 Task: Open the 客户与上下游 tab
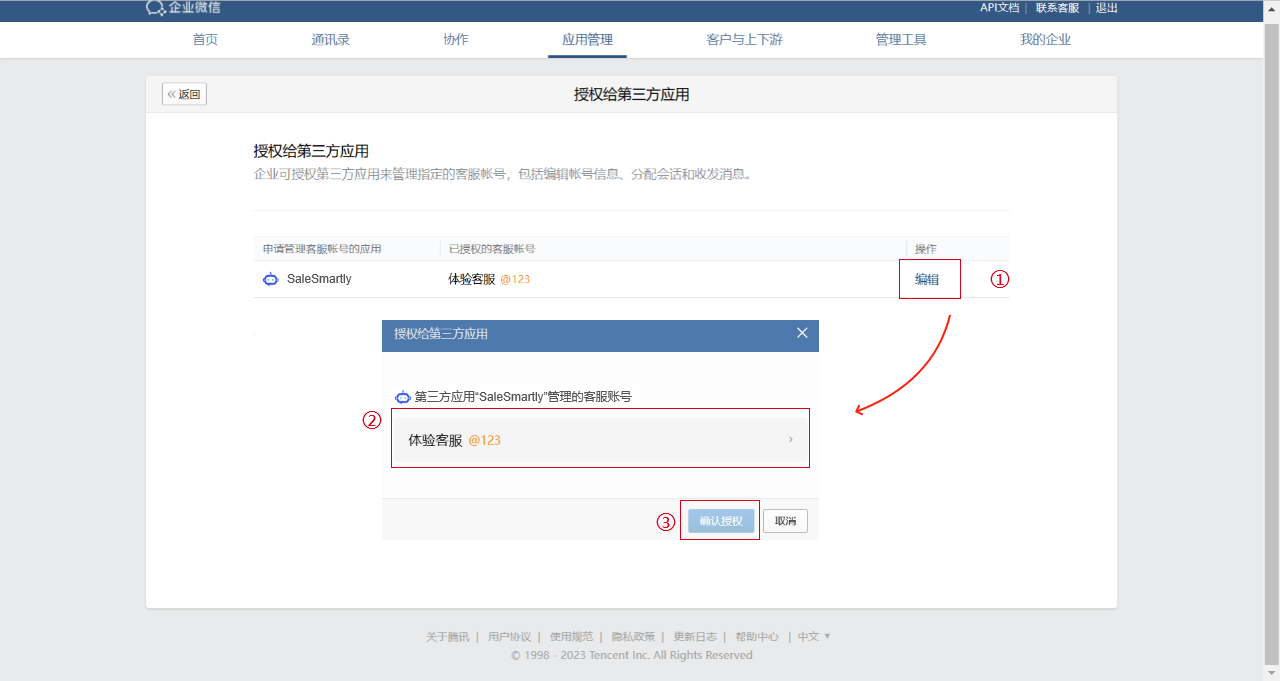tap(744, 40)
